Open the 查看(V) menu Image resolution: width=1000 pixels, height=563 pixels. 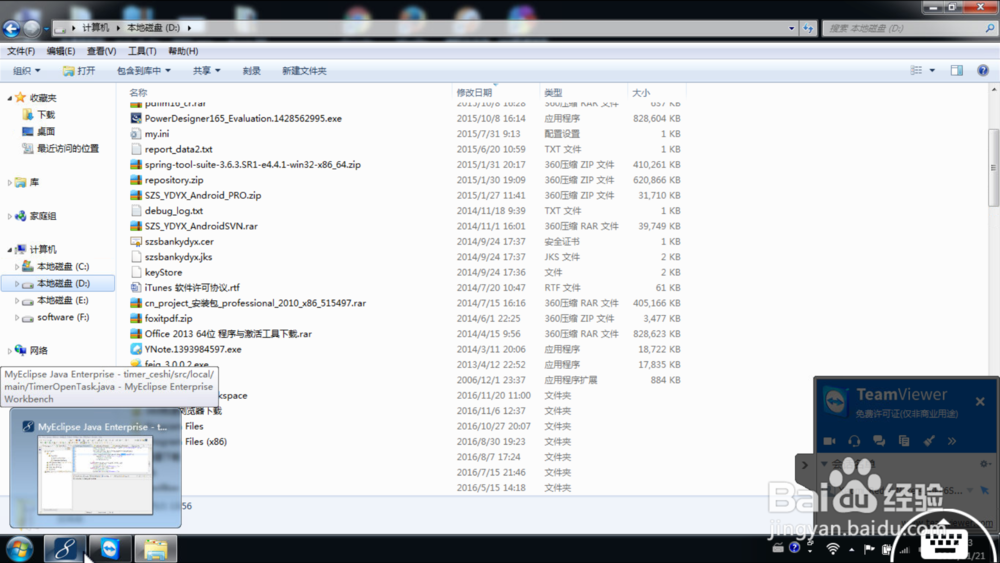tap(101, 51)
